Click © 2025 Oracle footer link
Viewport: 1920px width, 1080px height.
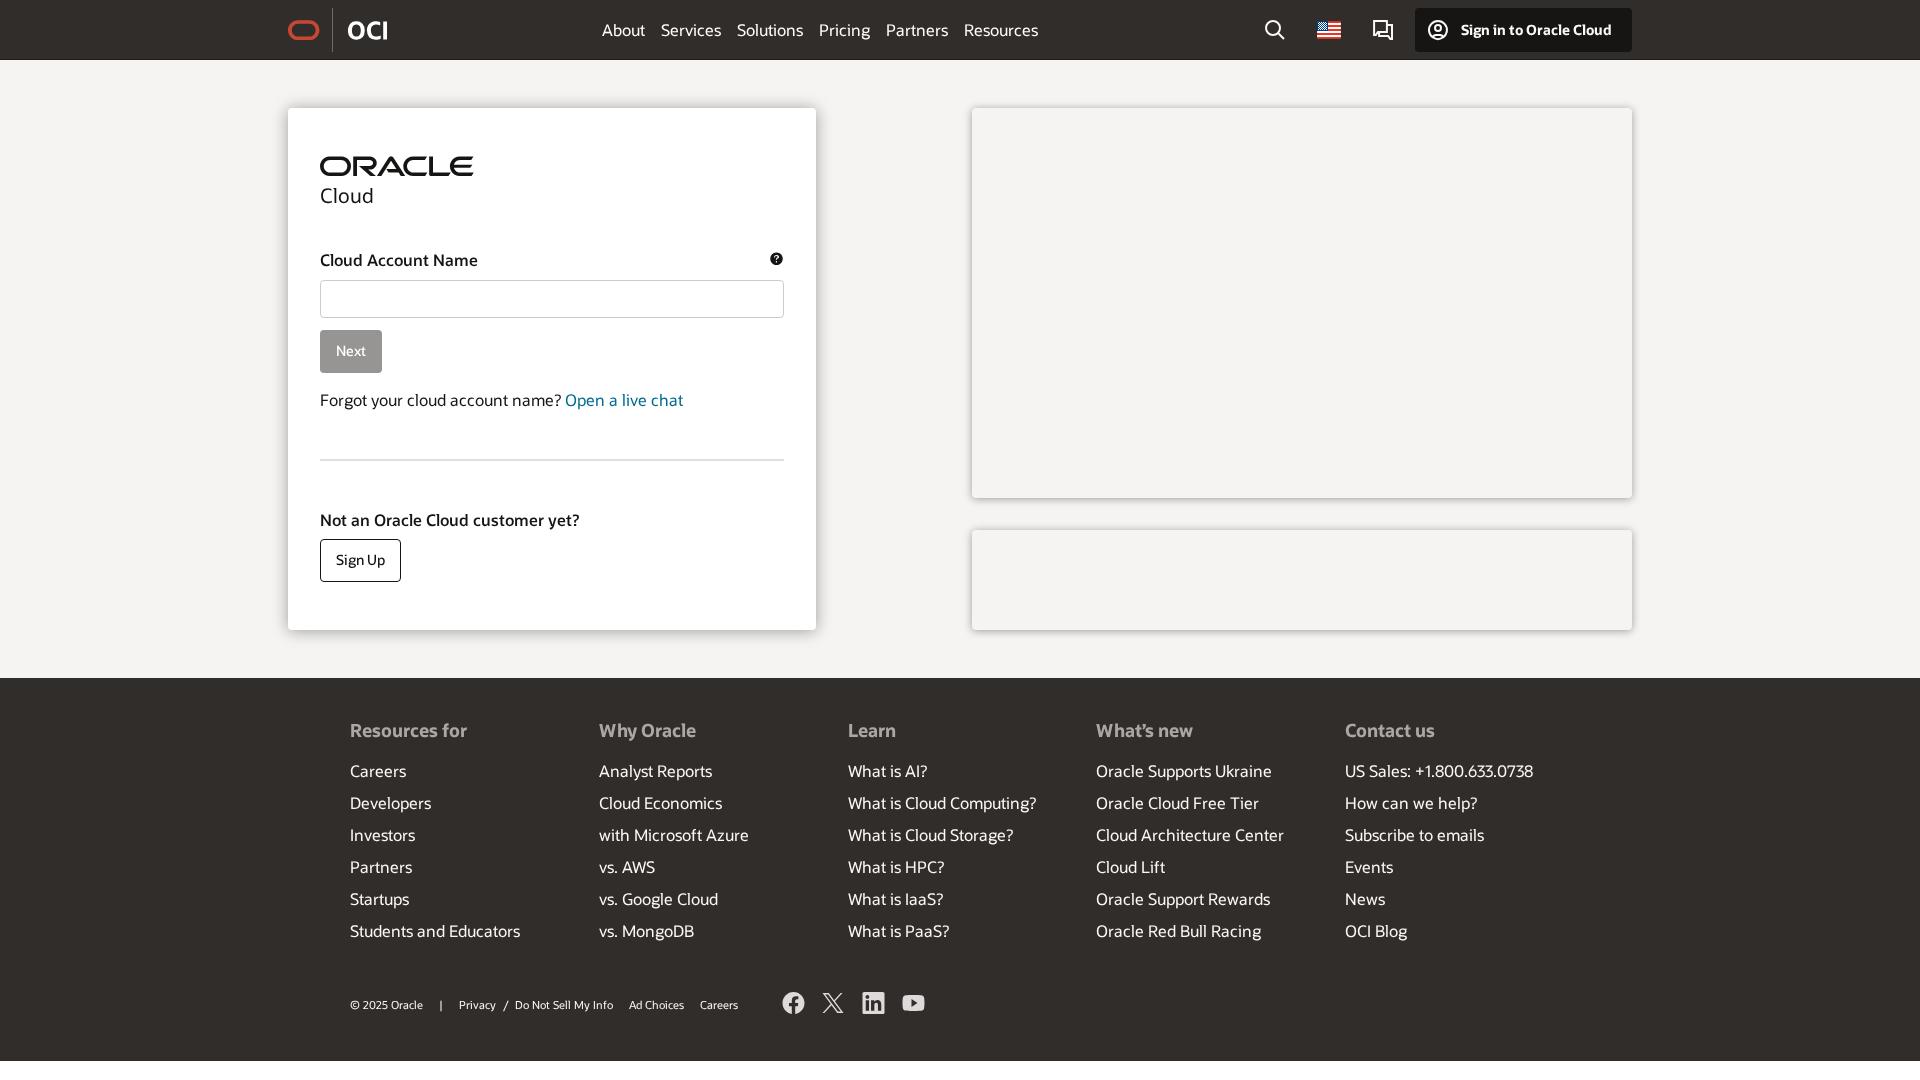click(386, 1005)
